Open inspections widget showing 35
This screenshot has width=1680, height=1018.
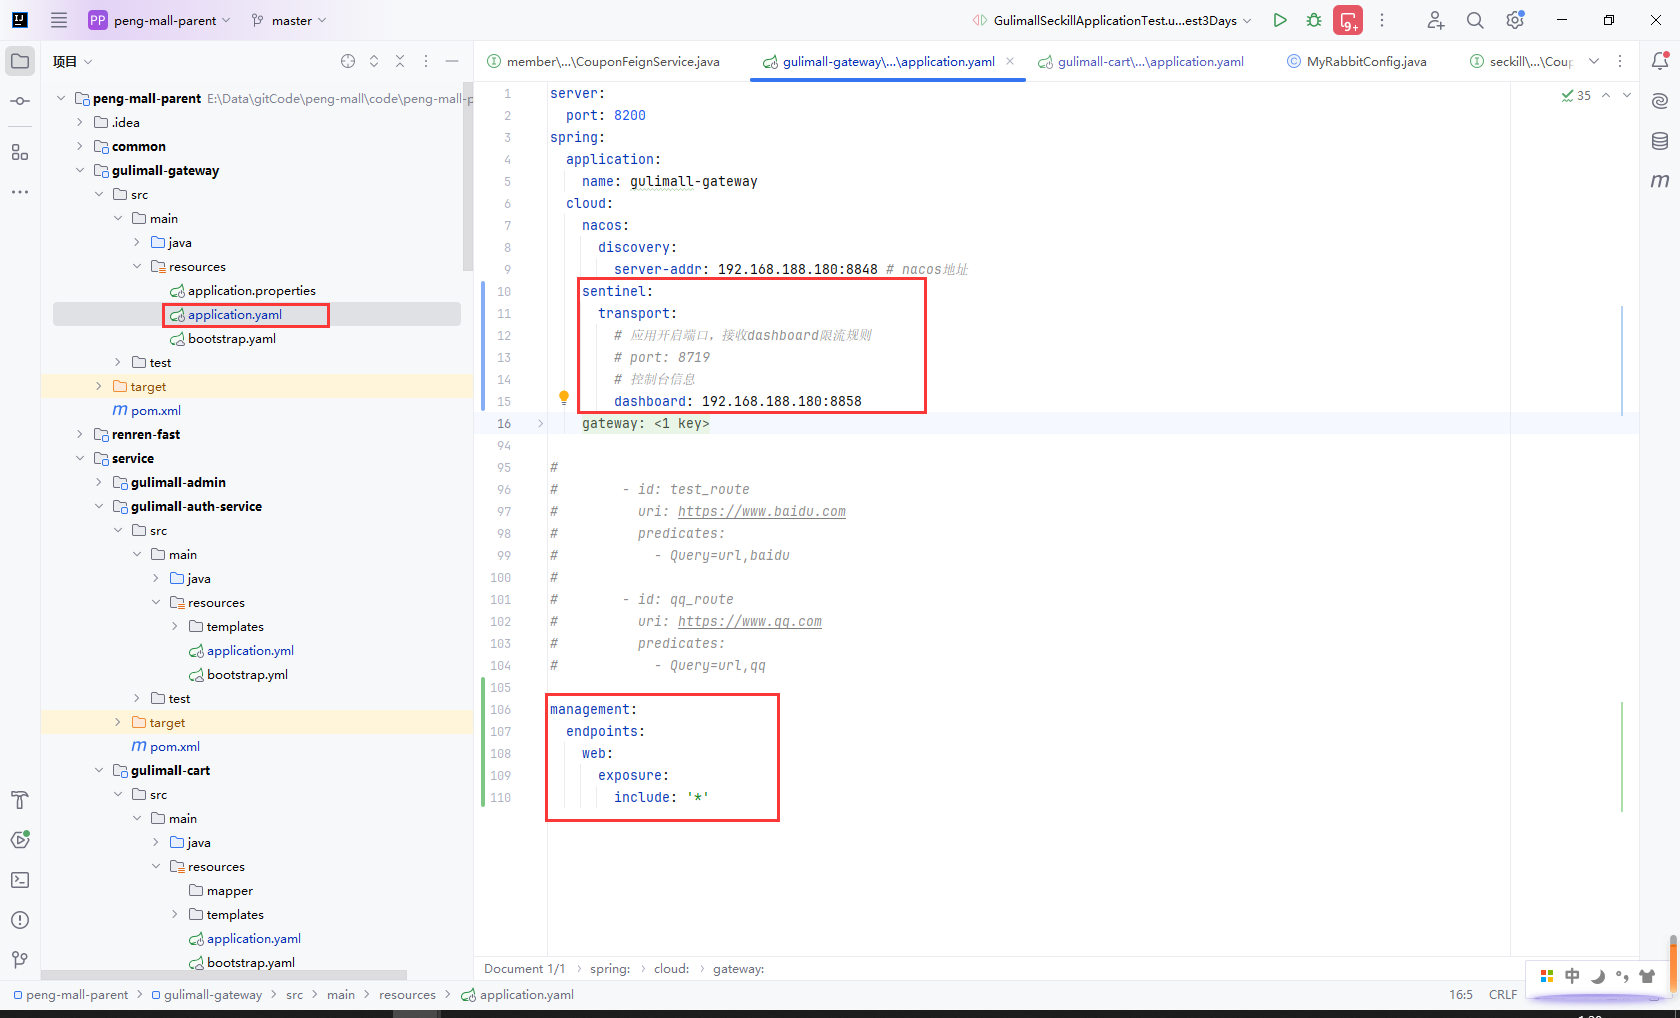[x=1576, y=96]
